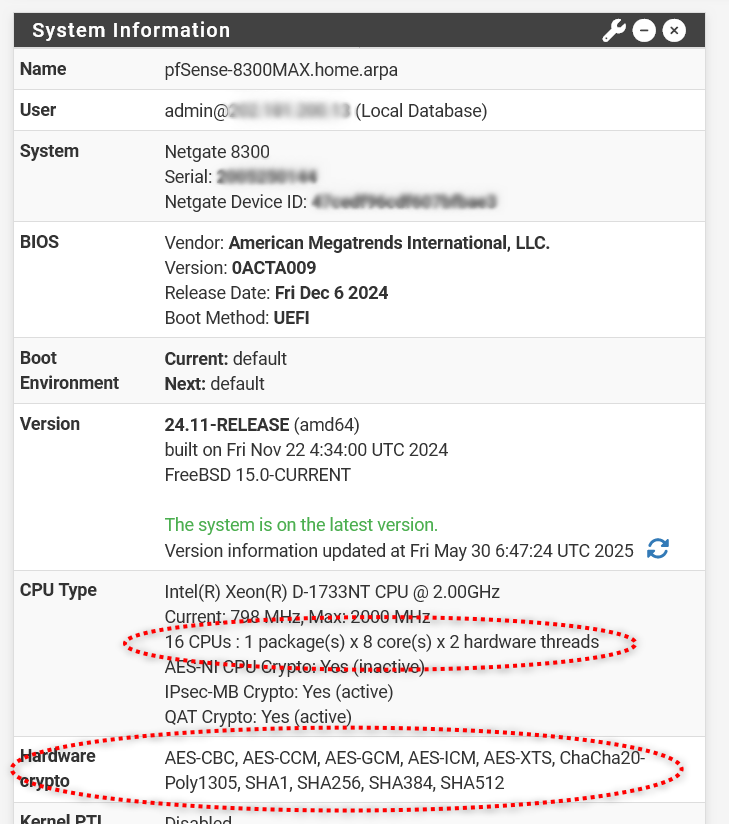Viewport: 729px width, 824px height.
Task: Select QAT Crypto: Yes (active) line
Action: point(258,717)
